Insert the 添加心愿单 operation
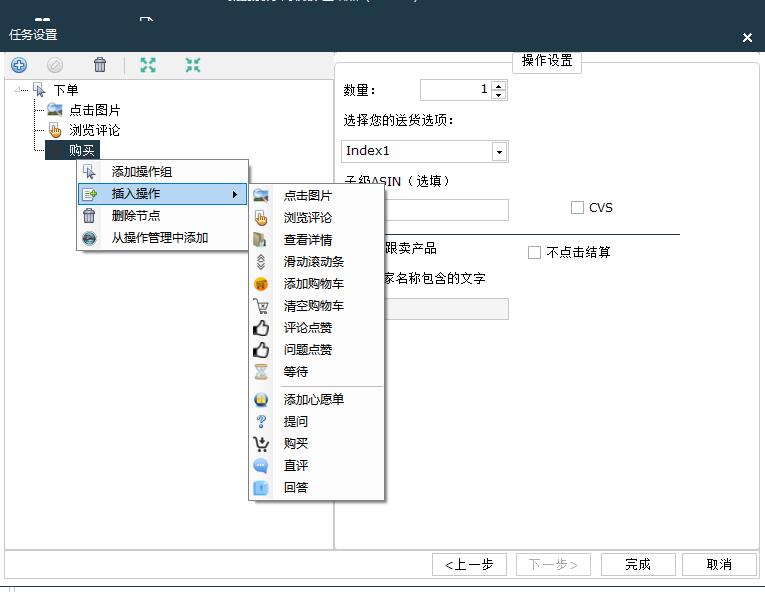Image resolution: width=765 pixels, height=592 pixels. pos(317,400)
